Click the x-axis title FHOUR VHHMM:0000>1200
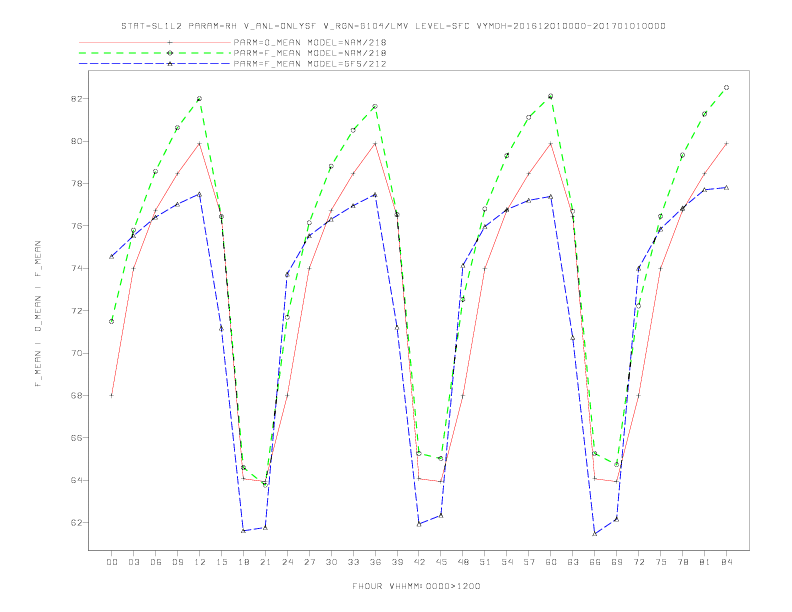 (416, 586)
